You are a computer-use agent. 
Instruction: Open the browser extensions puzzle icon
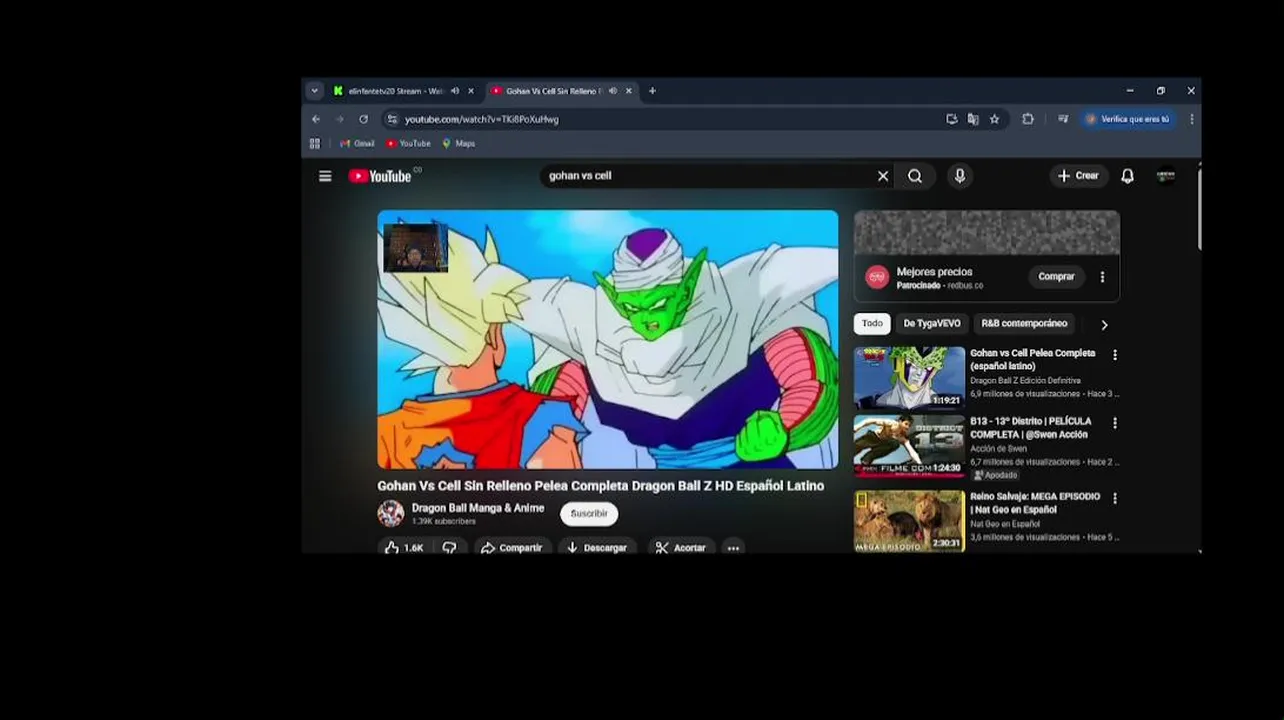(1027, 119)
